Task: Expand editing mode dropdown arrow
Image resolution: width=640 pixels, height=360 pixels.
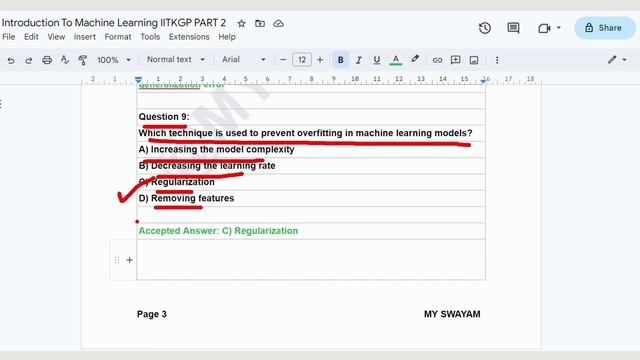Action: [x=624, y=60]
